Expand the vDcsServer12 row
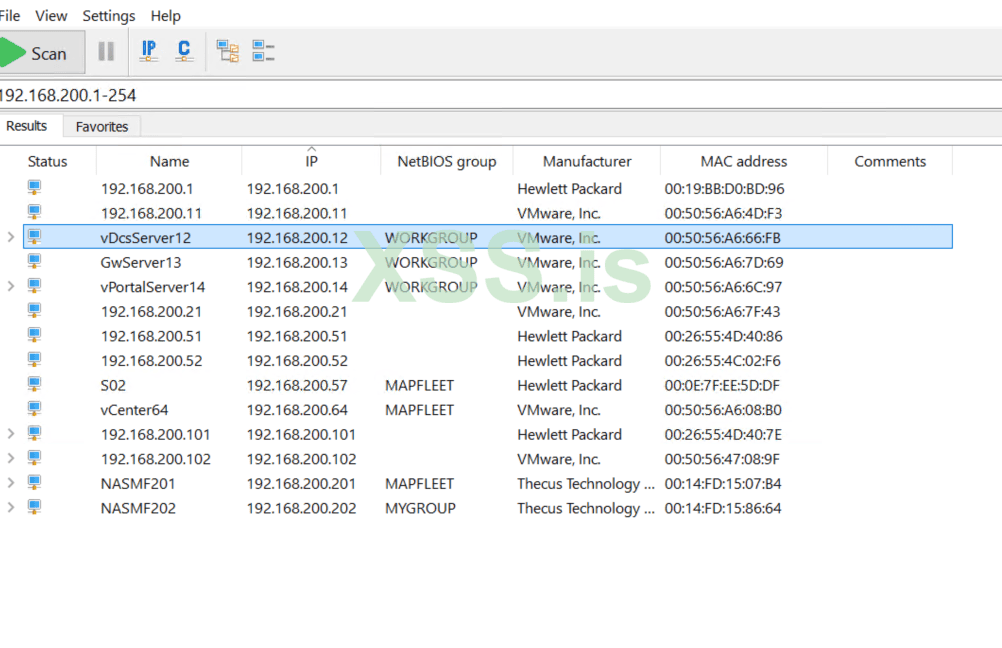Screen dimensions: 1002x648 (x=11, y=237)
